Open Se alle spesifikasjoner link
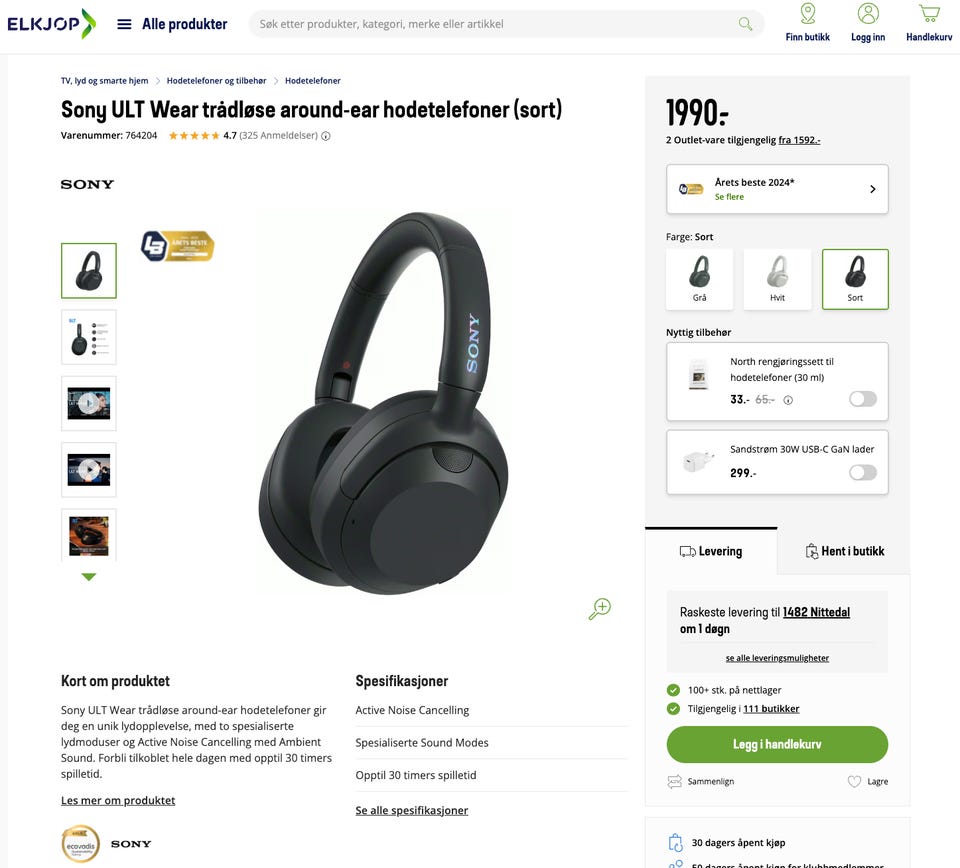The width and height of the screenshot is (960, 868). [411, 810]
